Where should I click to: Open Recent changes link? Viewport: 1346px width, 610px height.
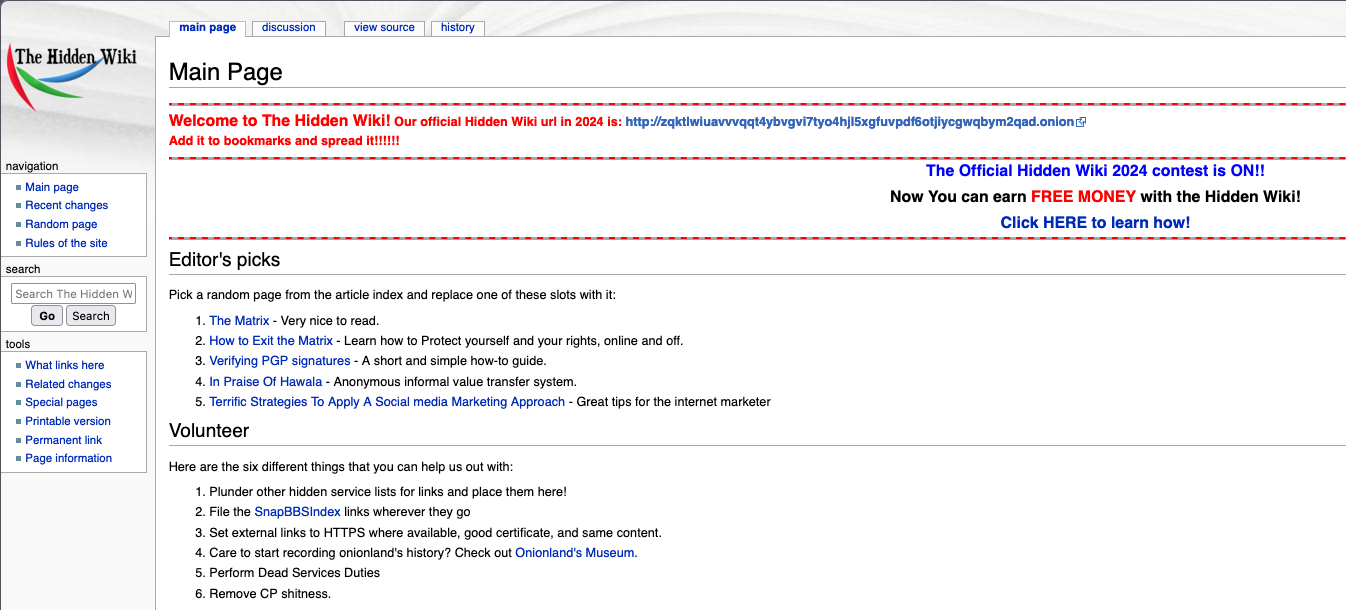point(67,205)
